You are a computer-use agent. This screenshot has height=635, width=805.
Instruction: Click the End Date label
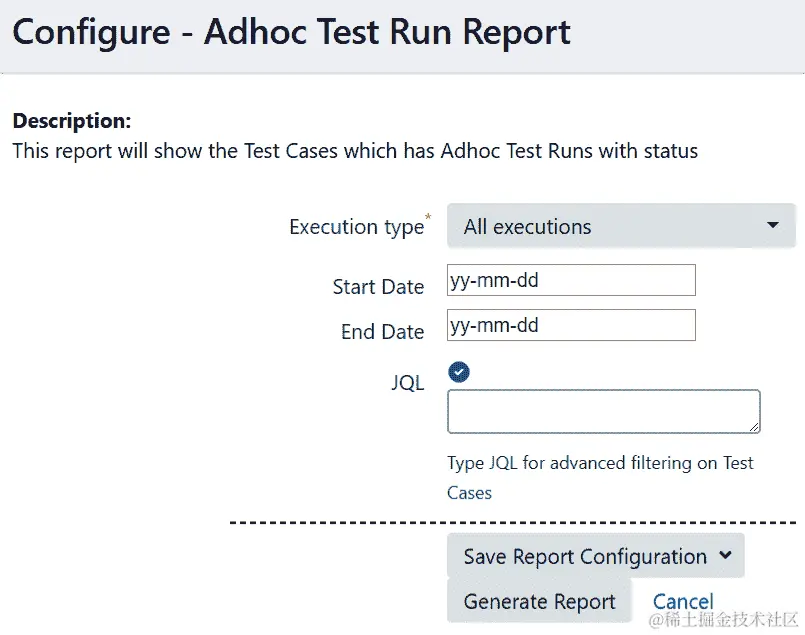[x=382, y=332]
